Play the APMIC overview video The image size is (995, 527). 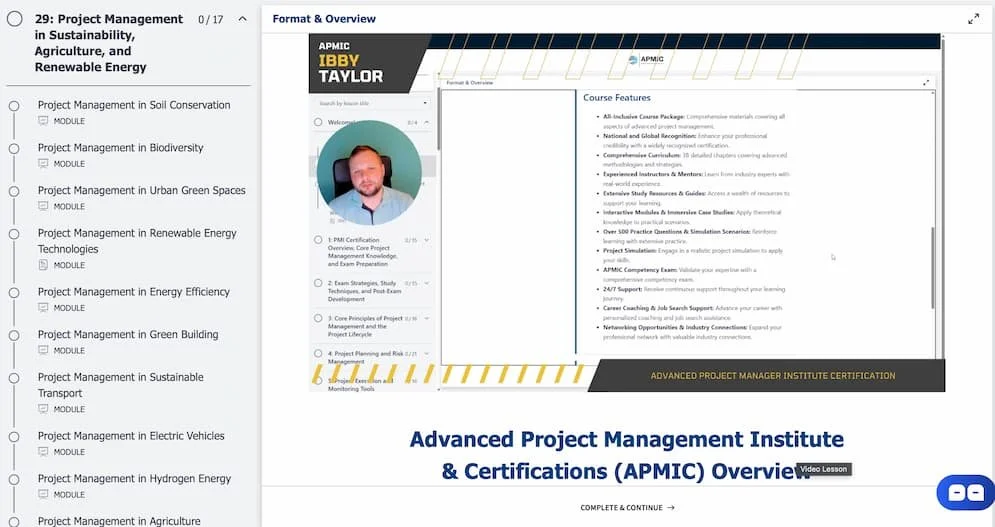[x=626, y=213]
